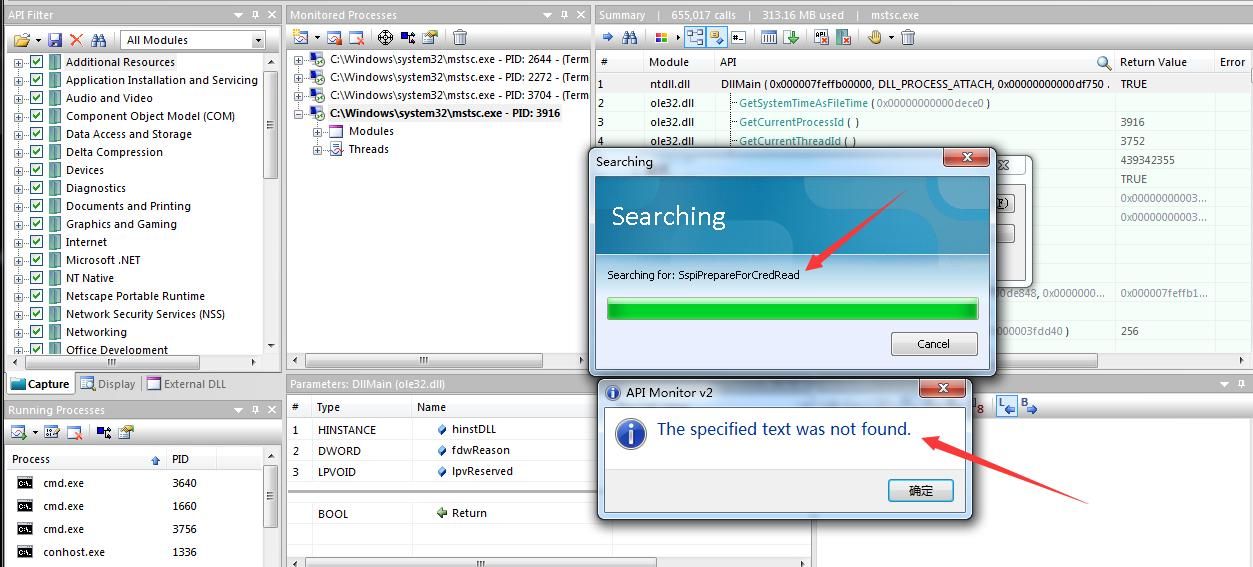This screenshot has width=1253, height=567.
Task: Save the API filter with floppy icon
Action: [x=55, y=40]
